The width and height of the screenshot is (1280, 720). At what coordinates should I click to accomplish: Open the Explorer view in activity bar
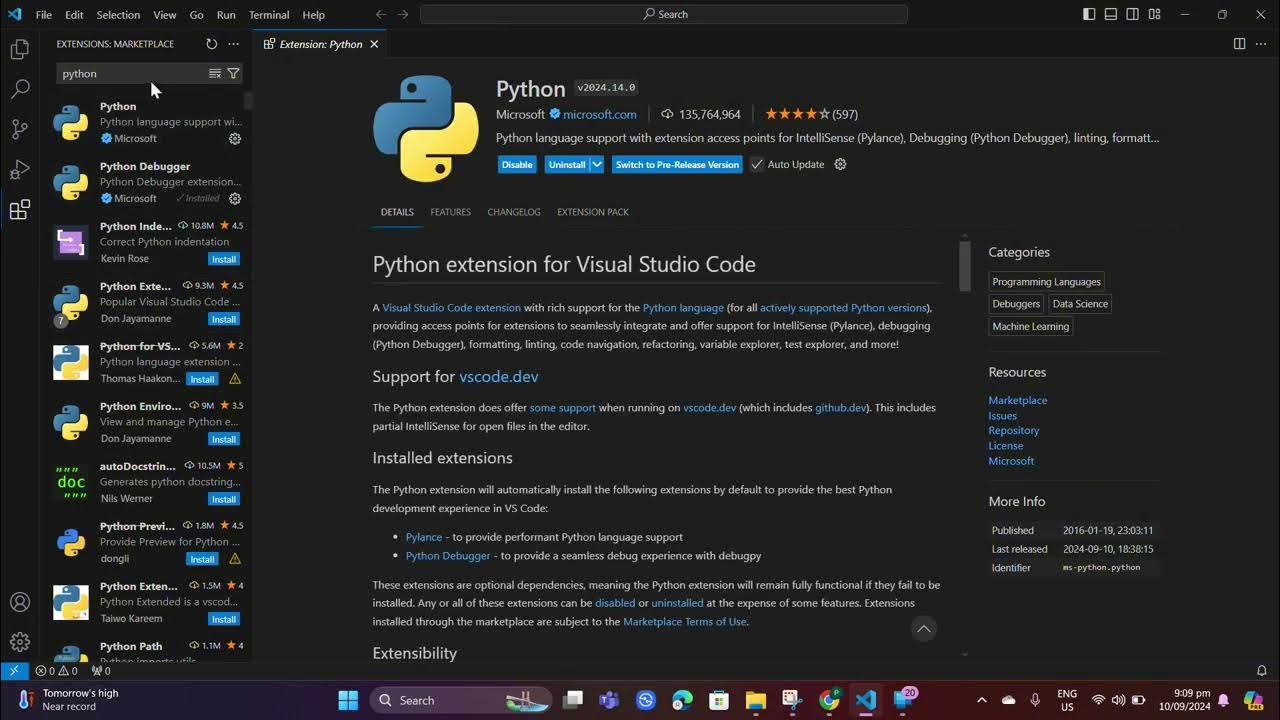(x=19, y=49)
